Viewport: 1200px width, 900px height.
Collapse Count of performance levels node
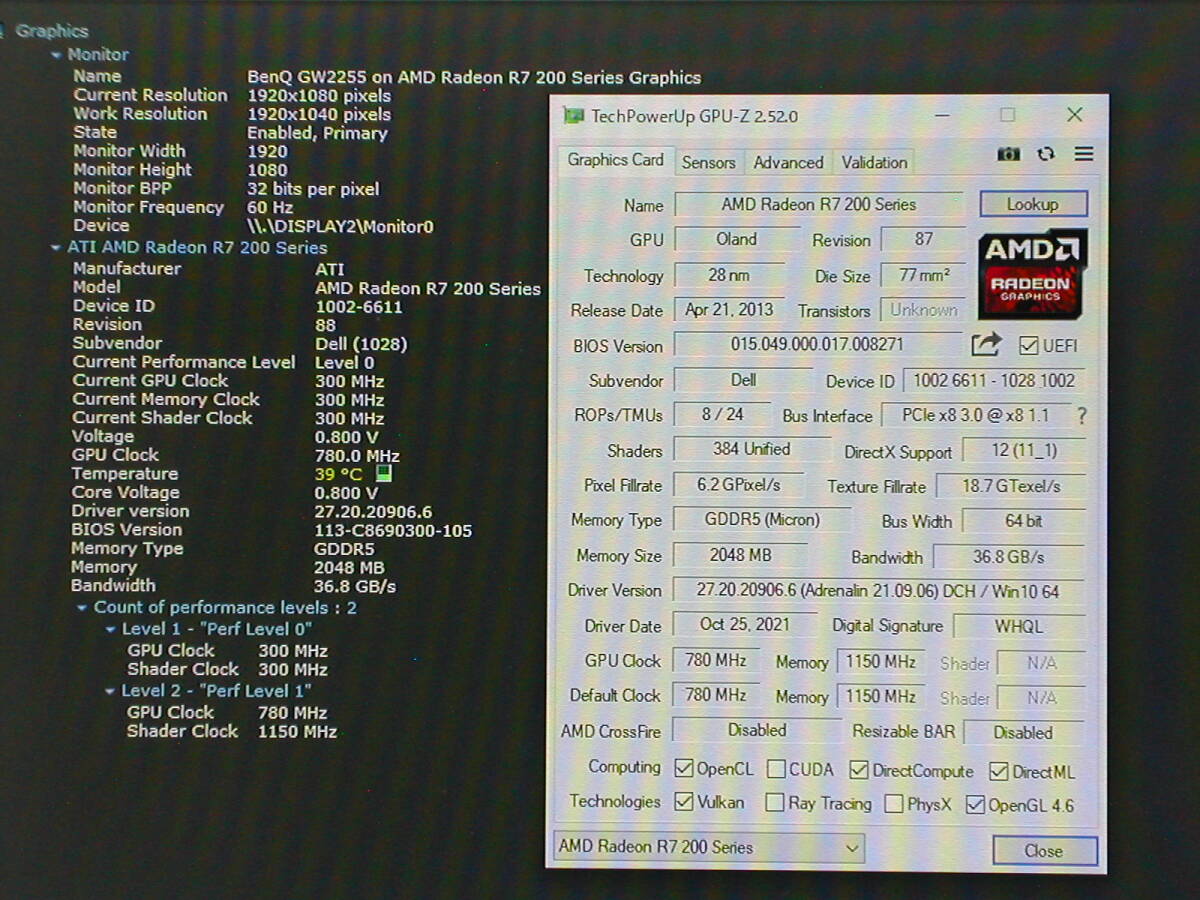click(83, 608)
